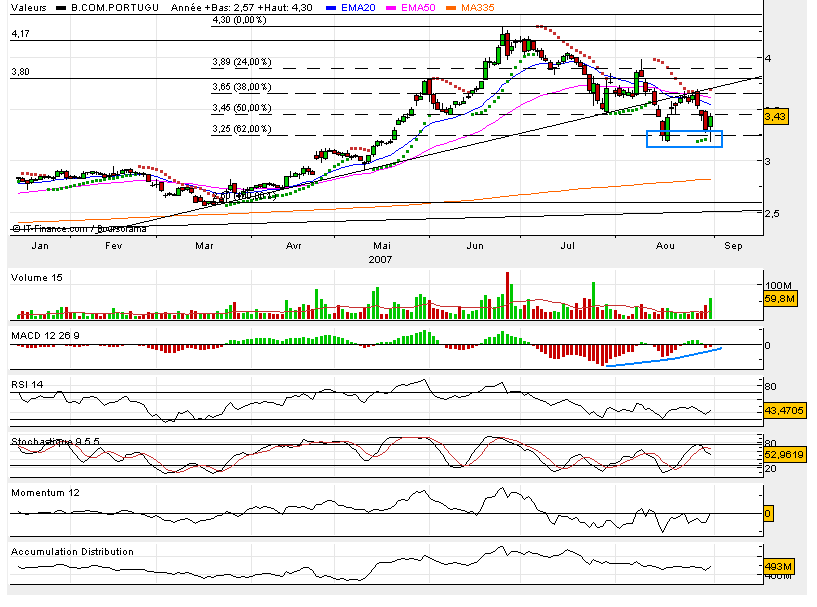The width and height of the screenshot is (817, 607).
Task: Click the 'MA335' legend label
Action: click(478, 7)
